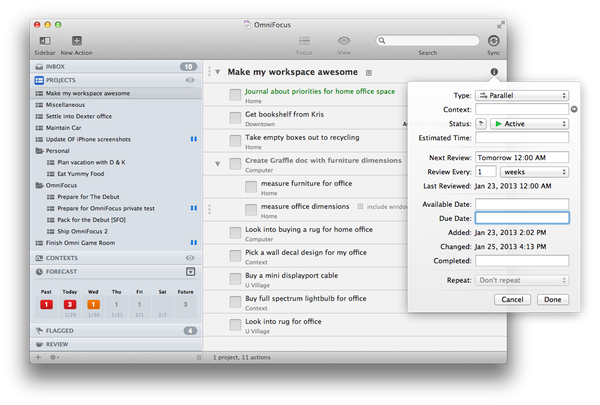Click the Next Review date field
The height and width of the screenshot is (405, 600).
(522, 157)
